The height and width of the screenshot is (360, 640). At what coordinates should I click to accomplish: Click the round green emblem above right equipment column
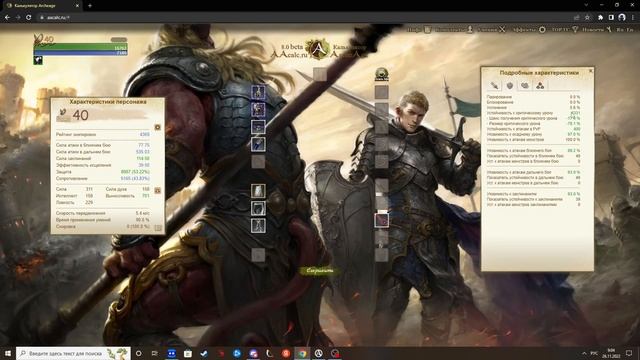(381, 74)
